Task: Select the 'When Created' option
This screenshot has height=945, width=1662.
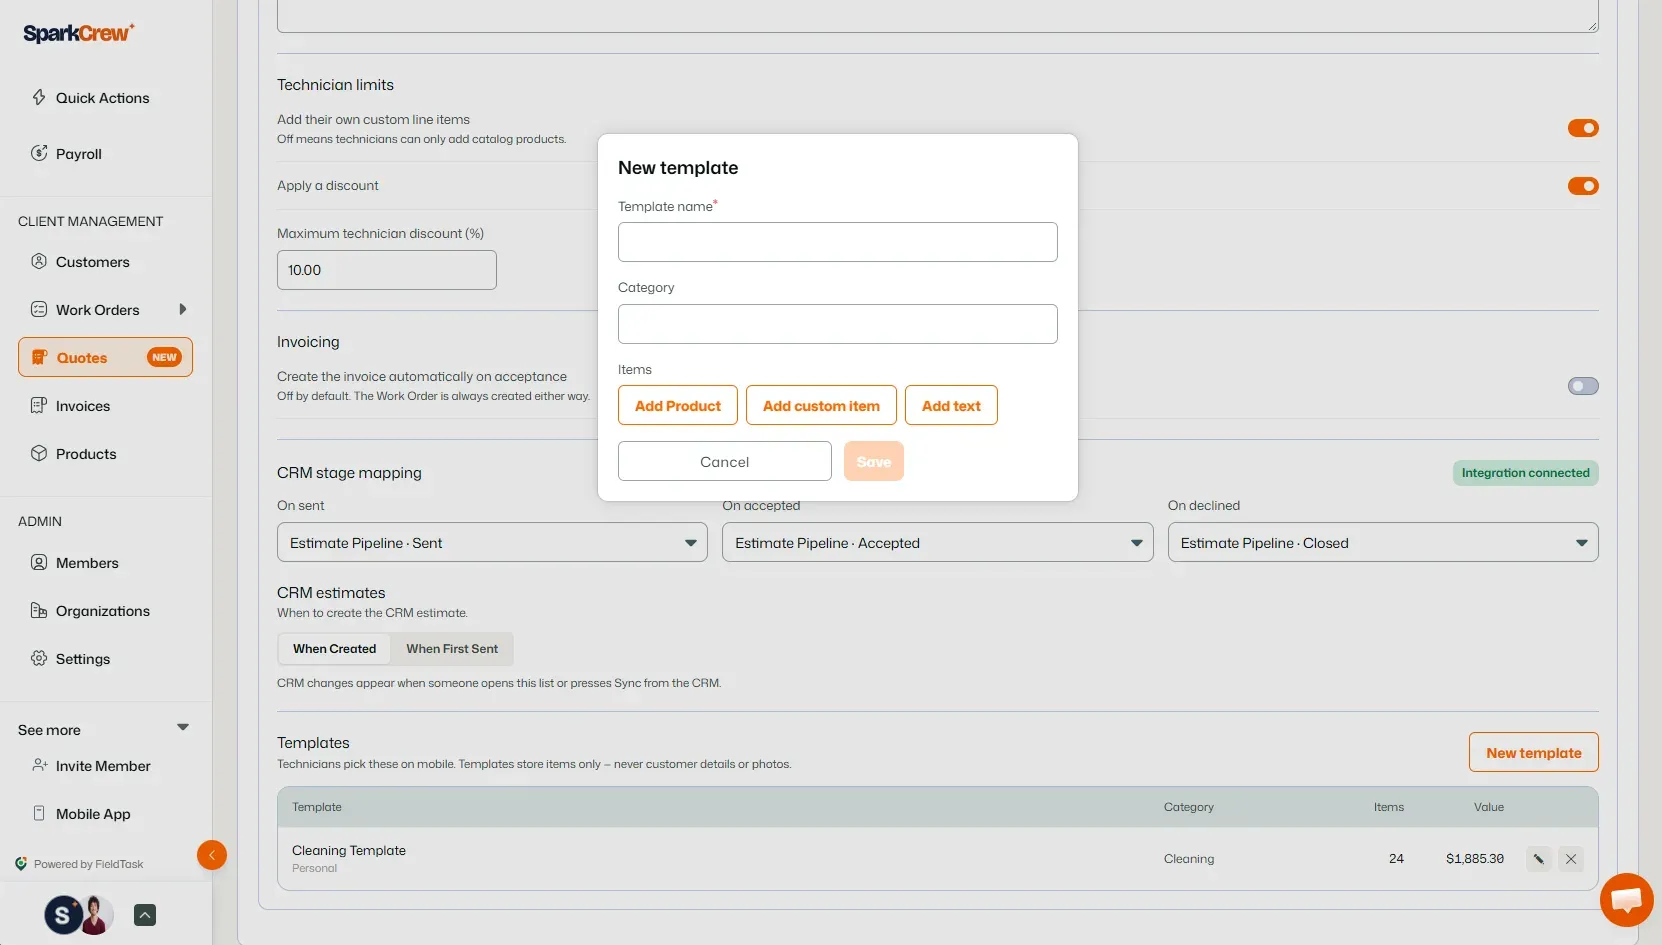Action: click(334, 649)
